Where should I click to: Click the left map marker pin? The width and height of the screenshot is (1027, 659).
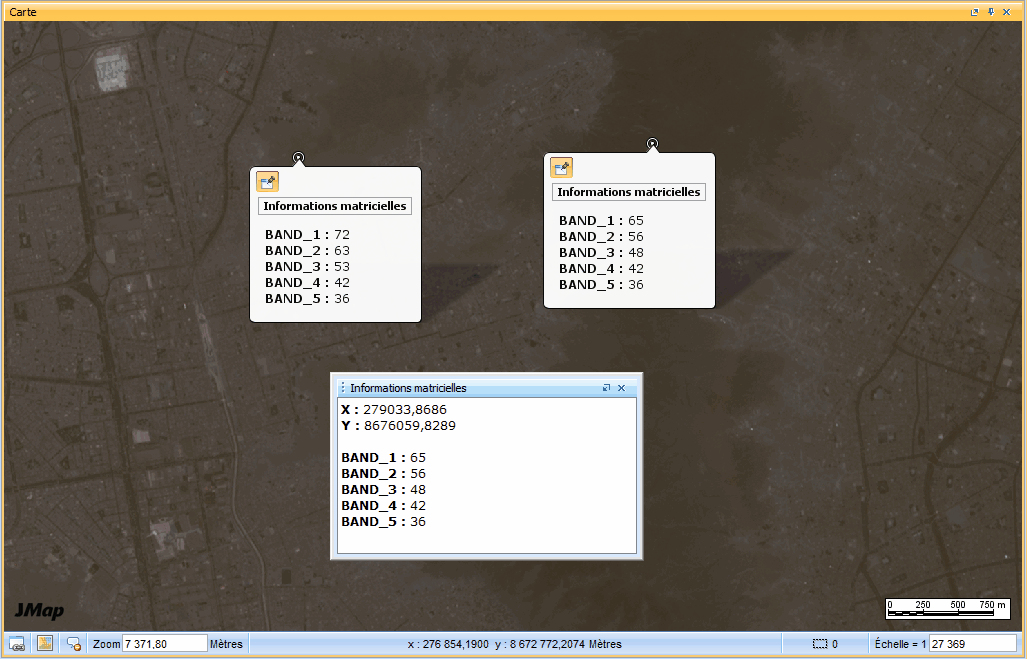pos(298,158)
